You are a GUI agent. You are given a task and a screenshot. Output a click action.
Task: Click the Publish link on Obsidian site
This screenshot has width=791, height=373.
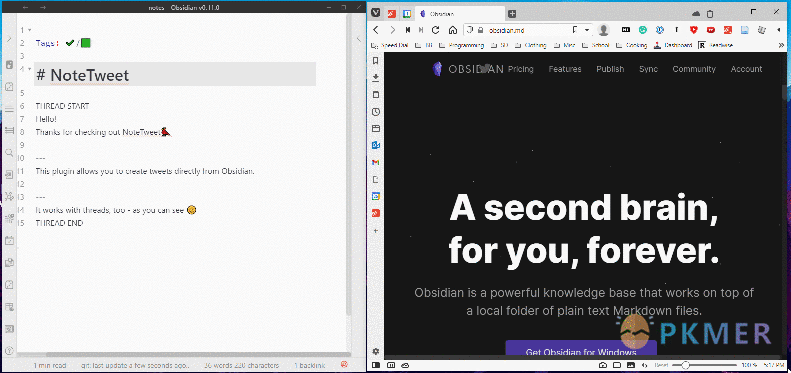tap(610, 69)
